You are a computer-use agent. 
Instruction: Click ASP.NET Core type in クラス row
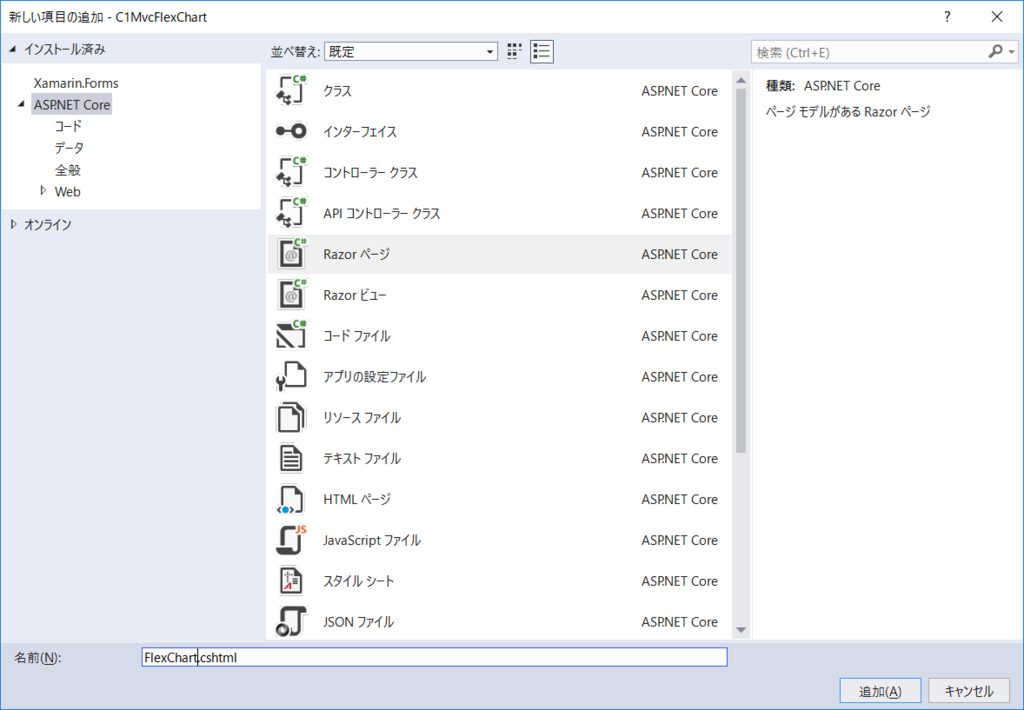(x=679, y=91)
